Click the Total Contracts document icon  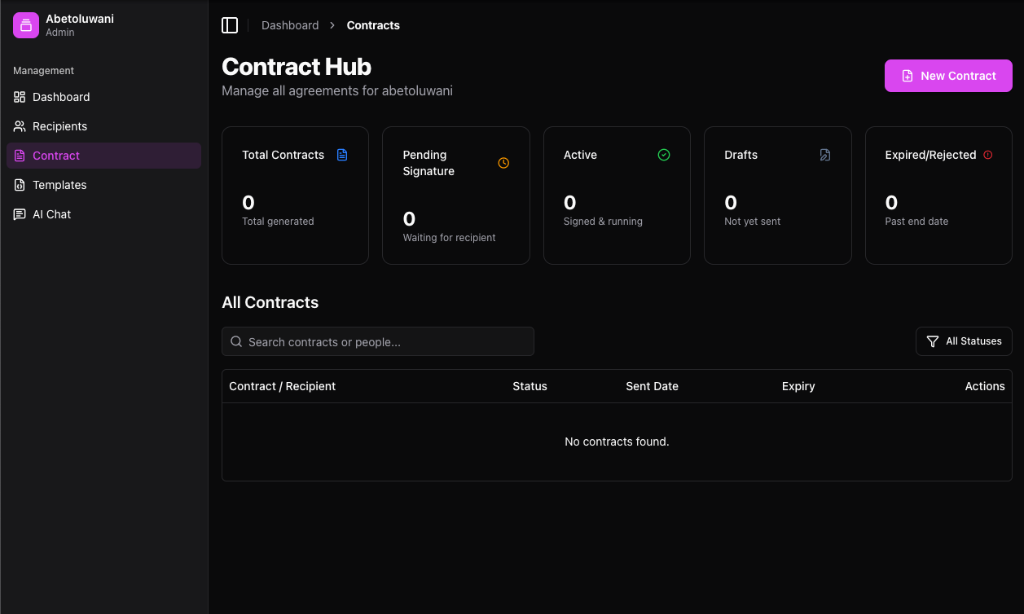[342, 155]
